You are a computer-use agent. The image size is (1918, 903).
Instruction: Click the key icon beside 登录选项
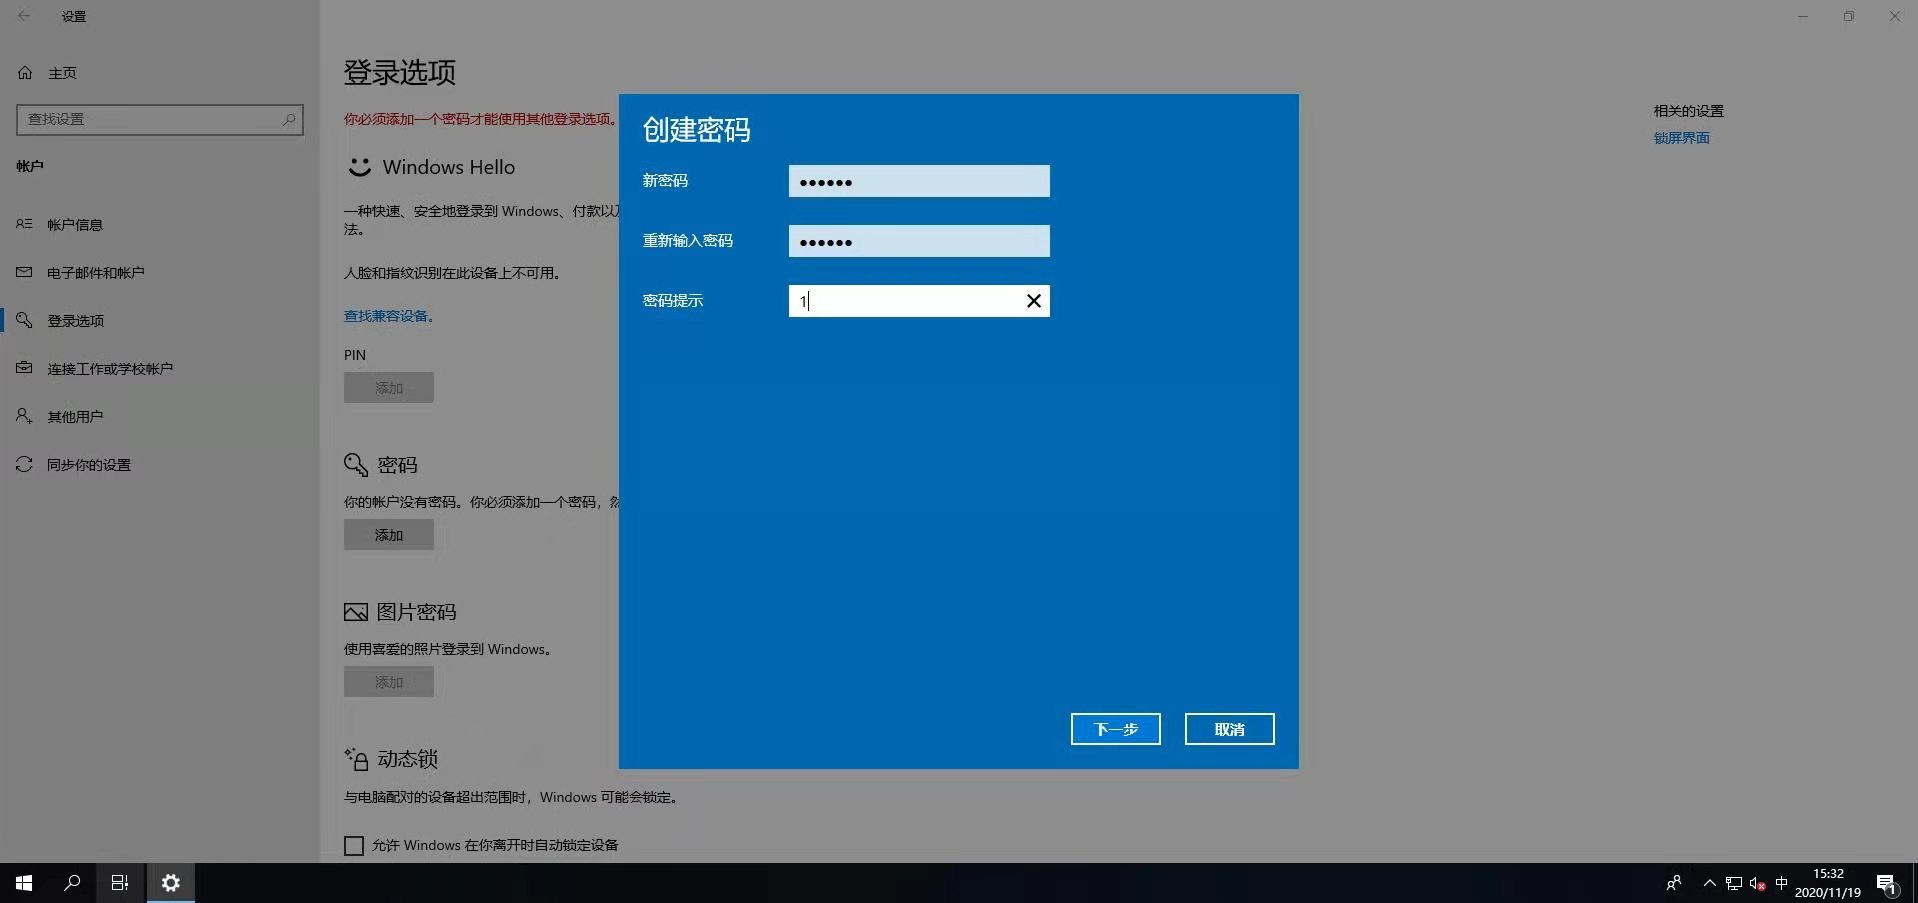24,320
